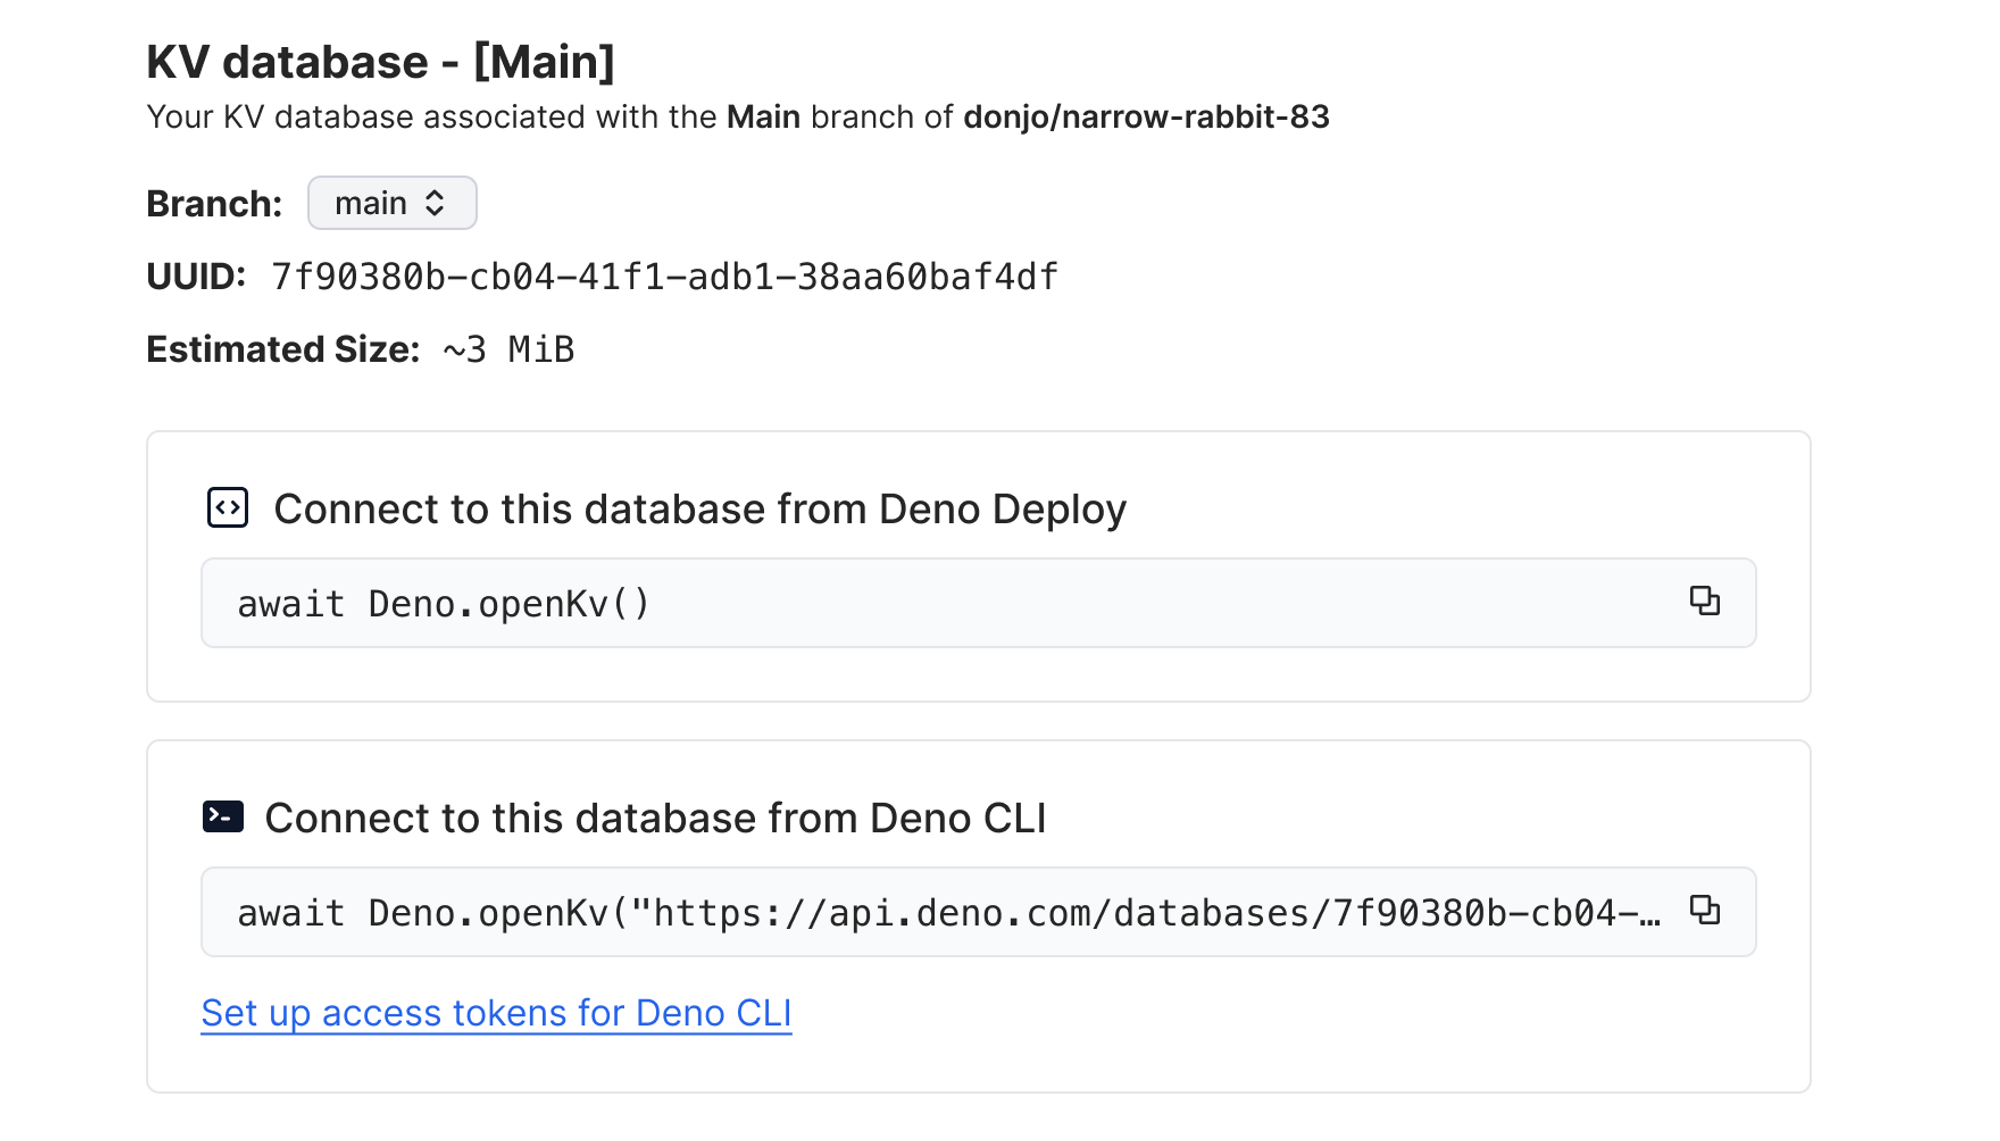The height and width of the screenshot is (1141, 2000).
Task: Click the terminal icon beside Deno CLI heading
Action: [223, 817]
